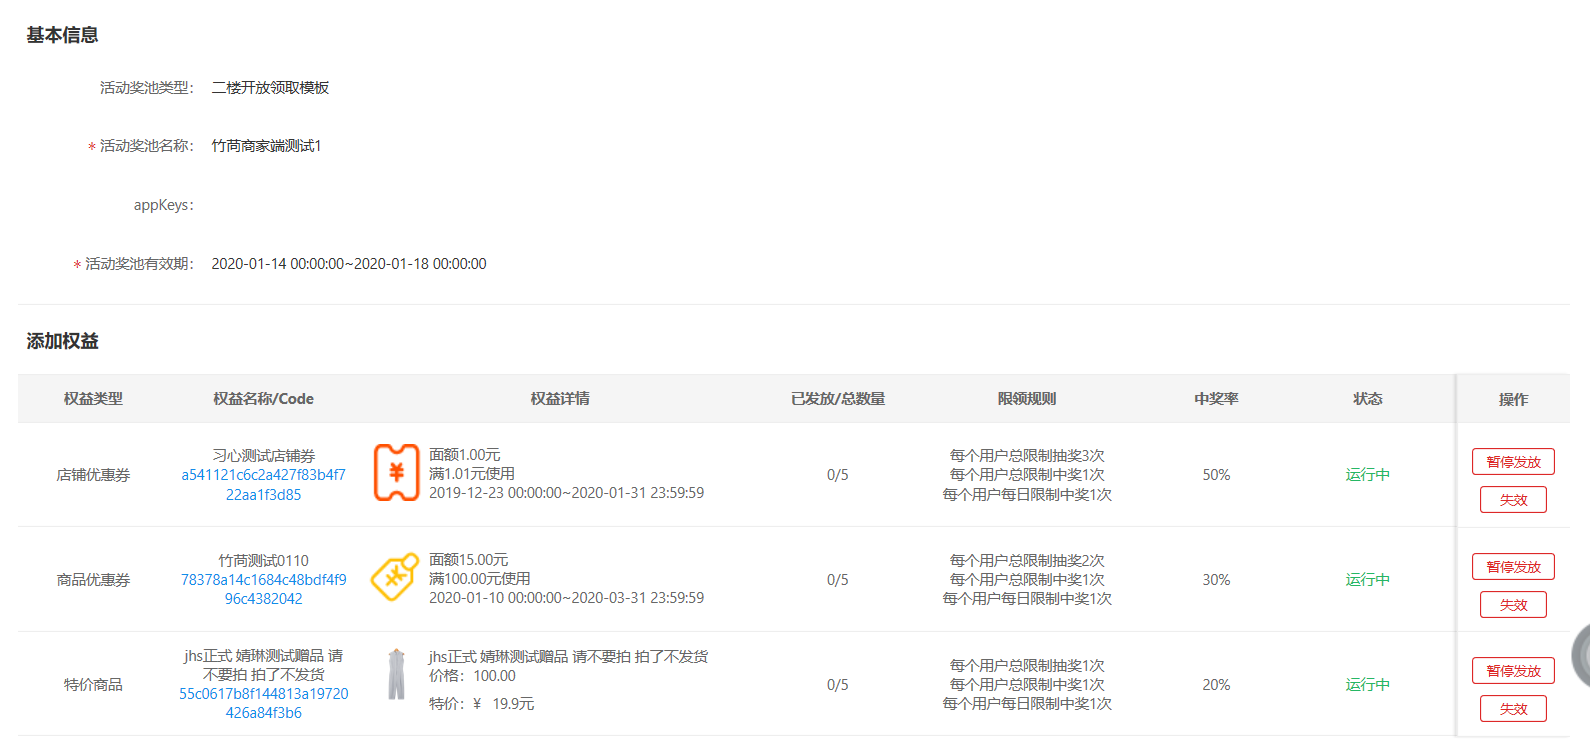This screenshot has height=749, width=1590.
Task: Click the pool name 竹苘商家端测试1
Action: point(266,146)
